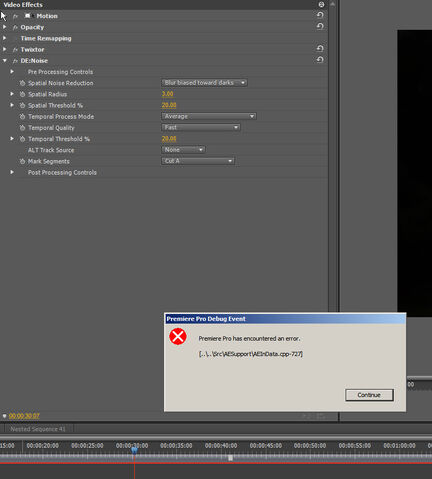Click the white marker on the timeline bar
The height and width of the screenshot is (479, 432).
pyautogui.click(x=230, y=458)
